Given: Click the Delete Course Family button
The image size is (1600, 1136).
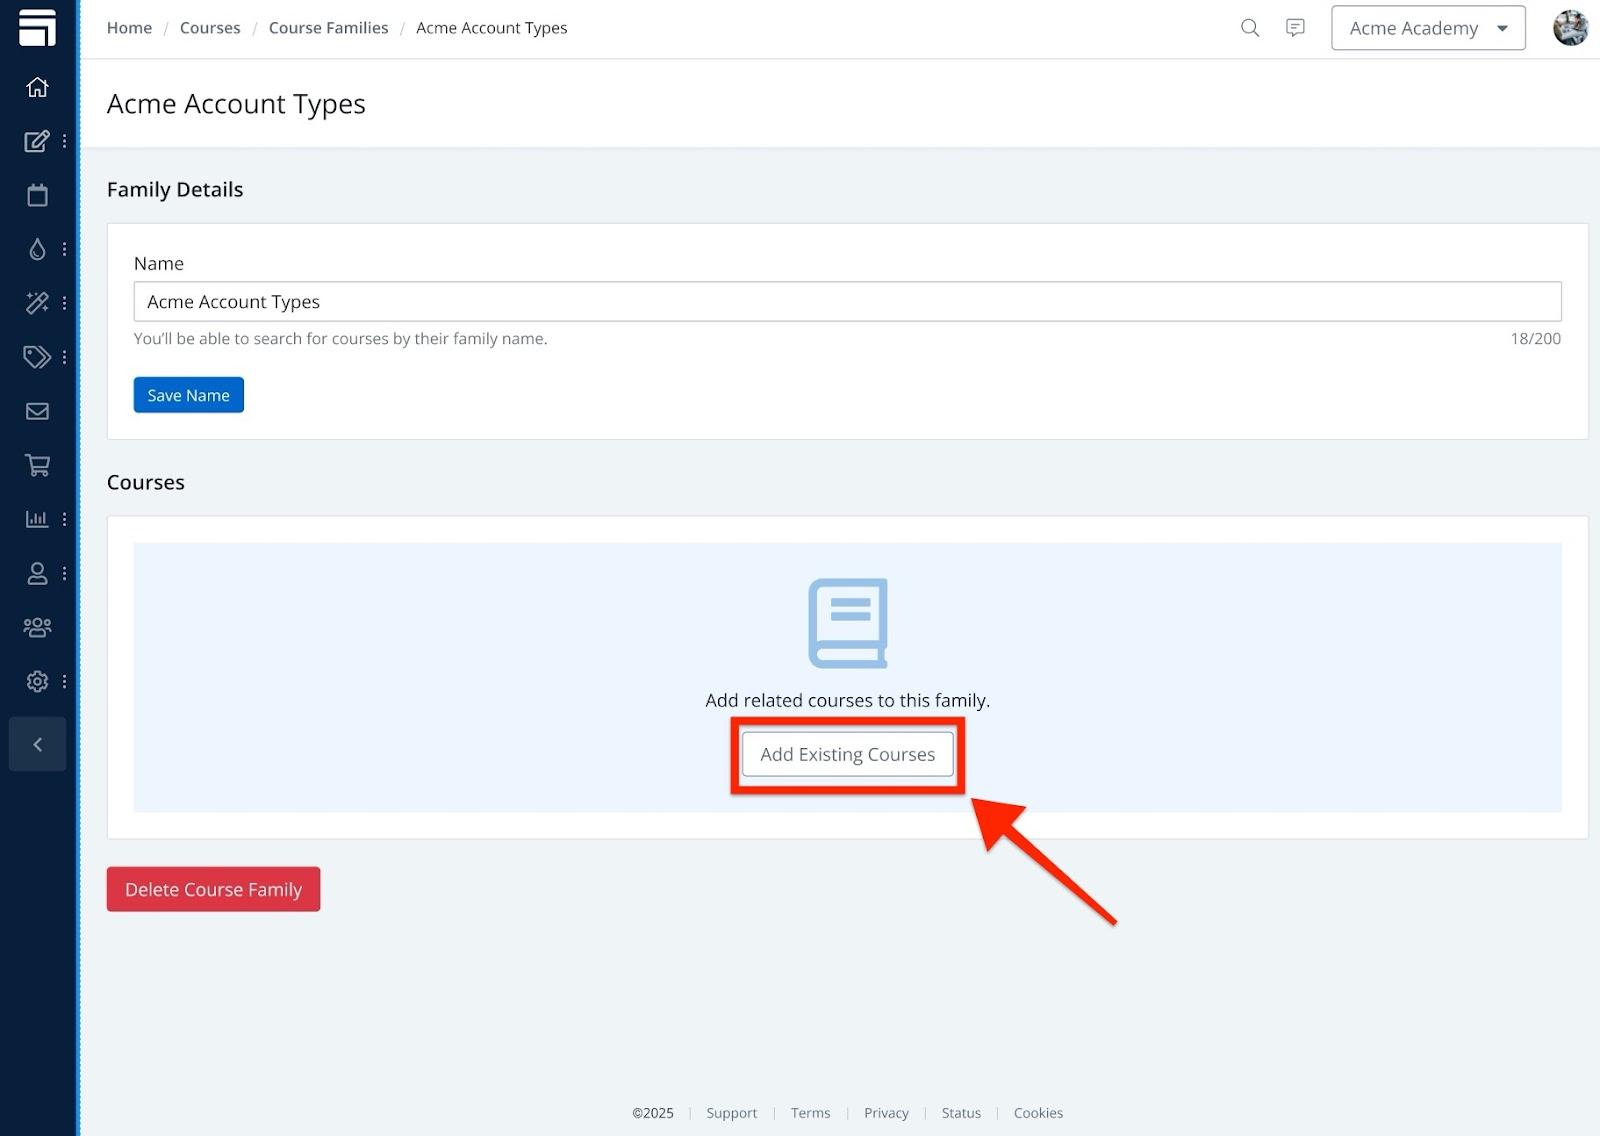Looking at the screenshot, I should tap(213, 889).
